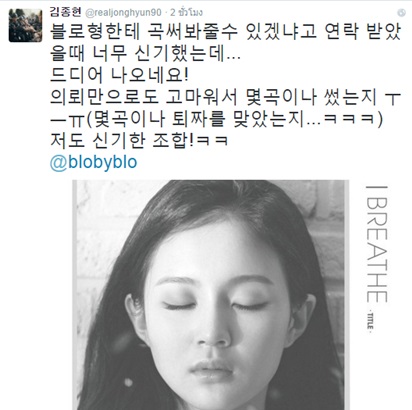Click the line with 퇴짜를 맞았는지...ㅋㅋㅋ
The height and width of the screenshot is (410, 412).
[217, 119]
